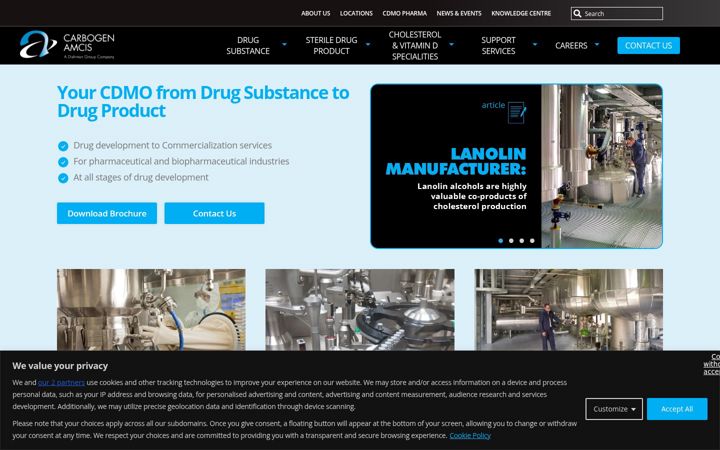The image size is (720, 450).
Task: Visit the Knowledge Centre
Action: pyautogui.click(x=521, y=13)
